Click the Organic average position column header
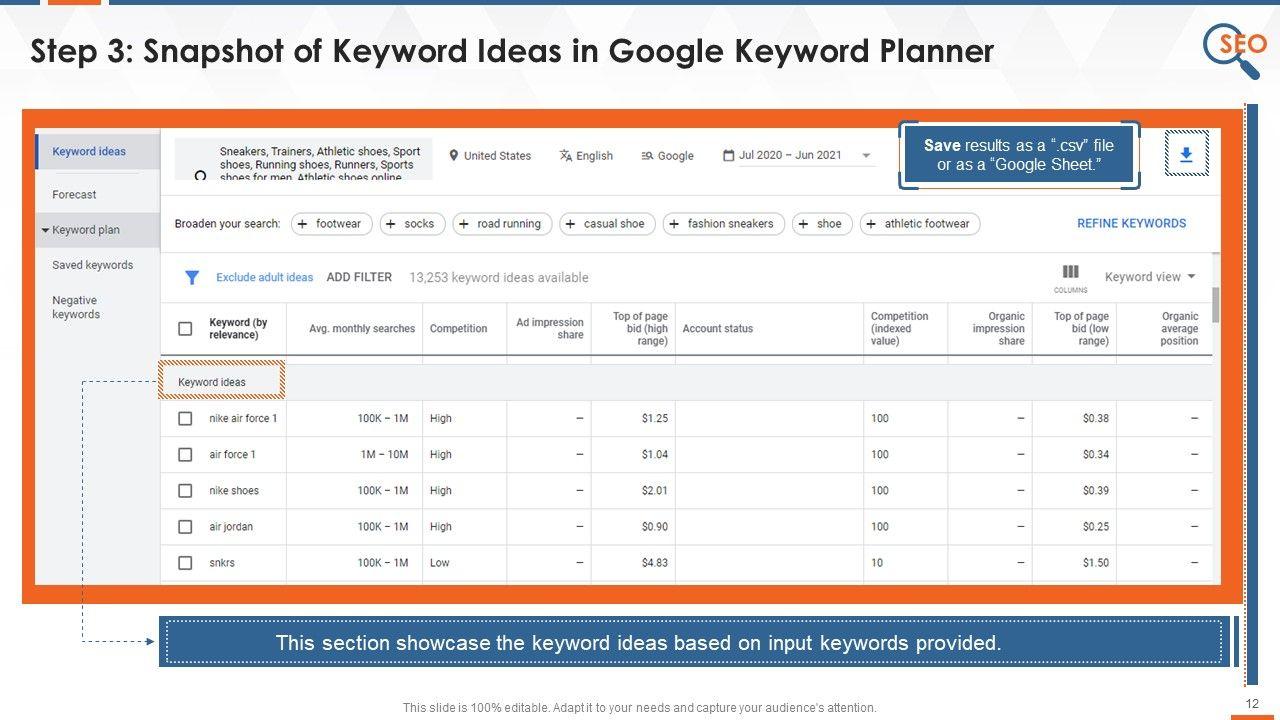Screen dimensions: 1280x720 pyautogui.click(x=1180, y=329)
